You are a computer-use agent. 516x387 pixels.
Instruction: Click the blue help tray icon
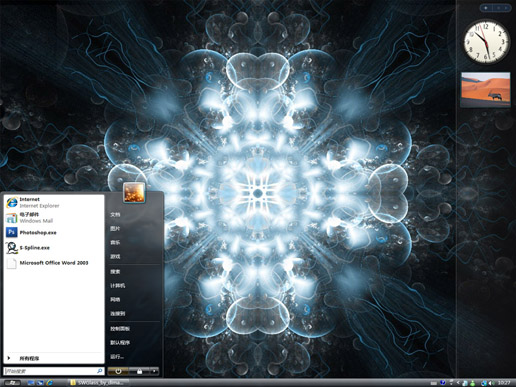coord(443,383)
